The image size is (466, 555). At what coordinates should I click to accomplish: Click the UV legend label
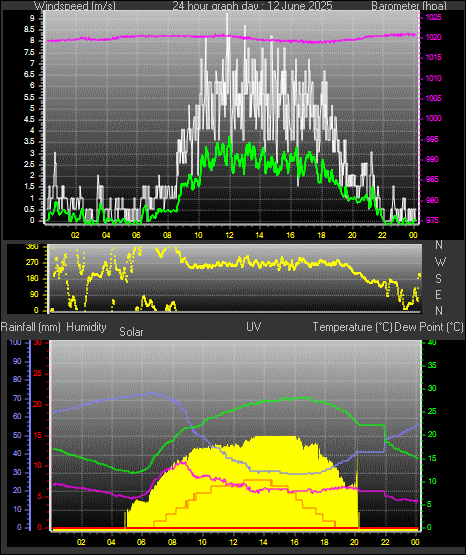[x=254, y=327]
